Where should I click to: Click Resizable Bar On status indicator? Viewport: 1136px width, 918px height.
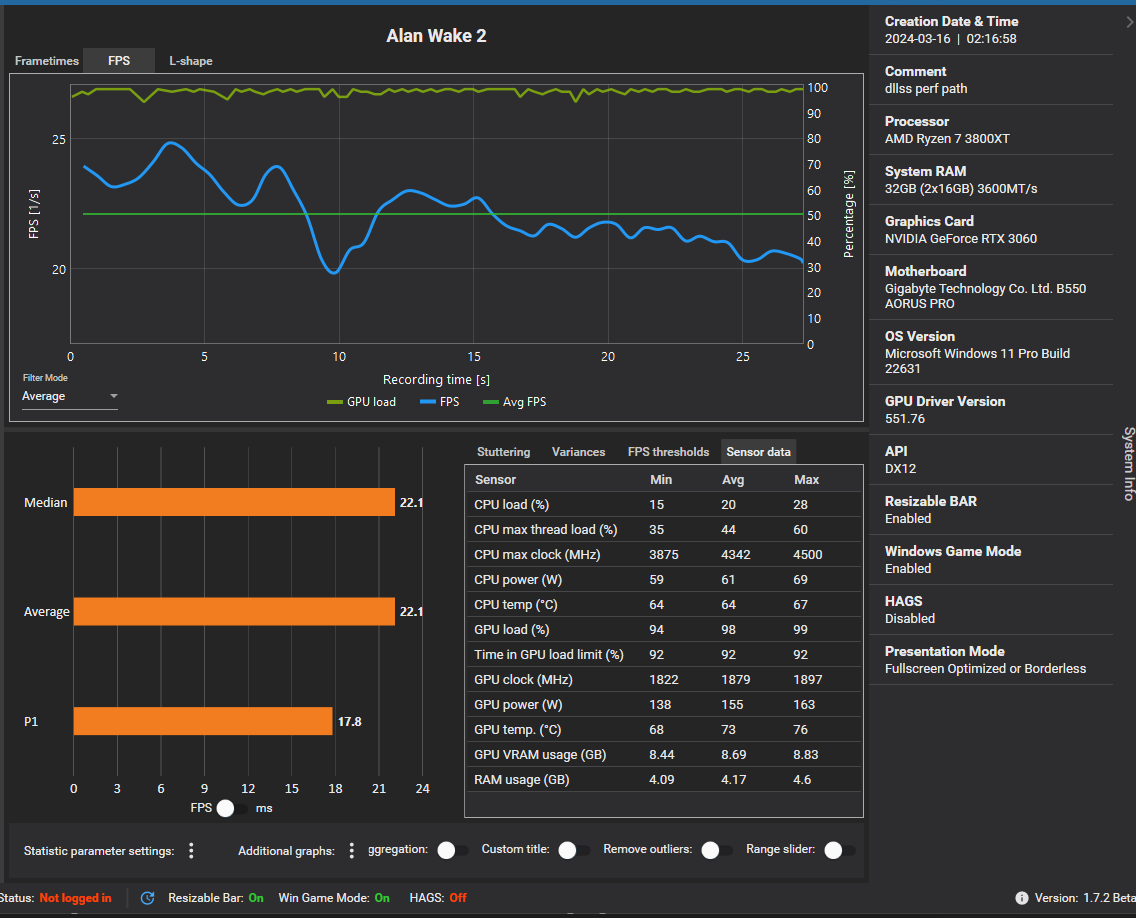[x=216, y=898]
